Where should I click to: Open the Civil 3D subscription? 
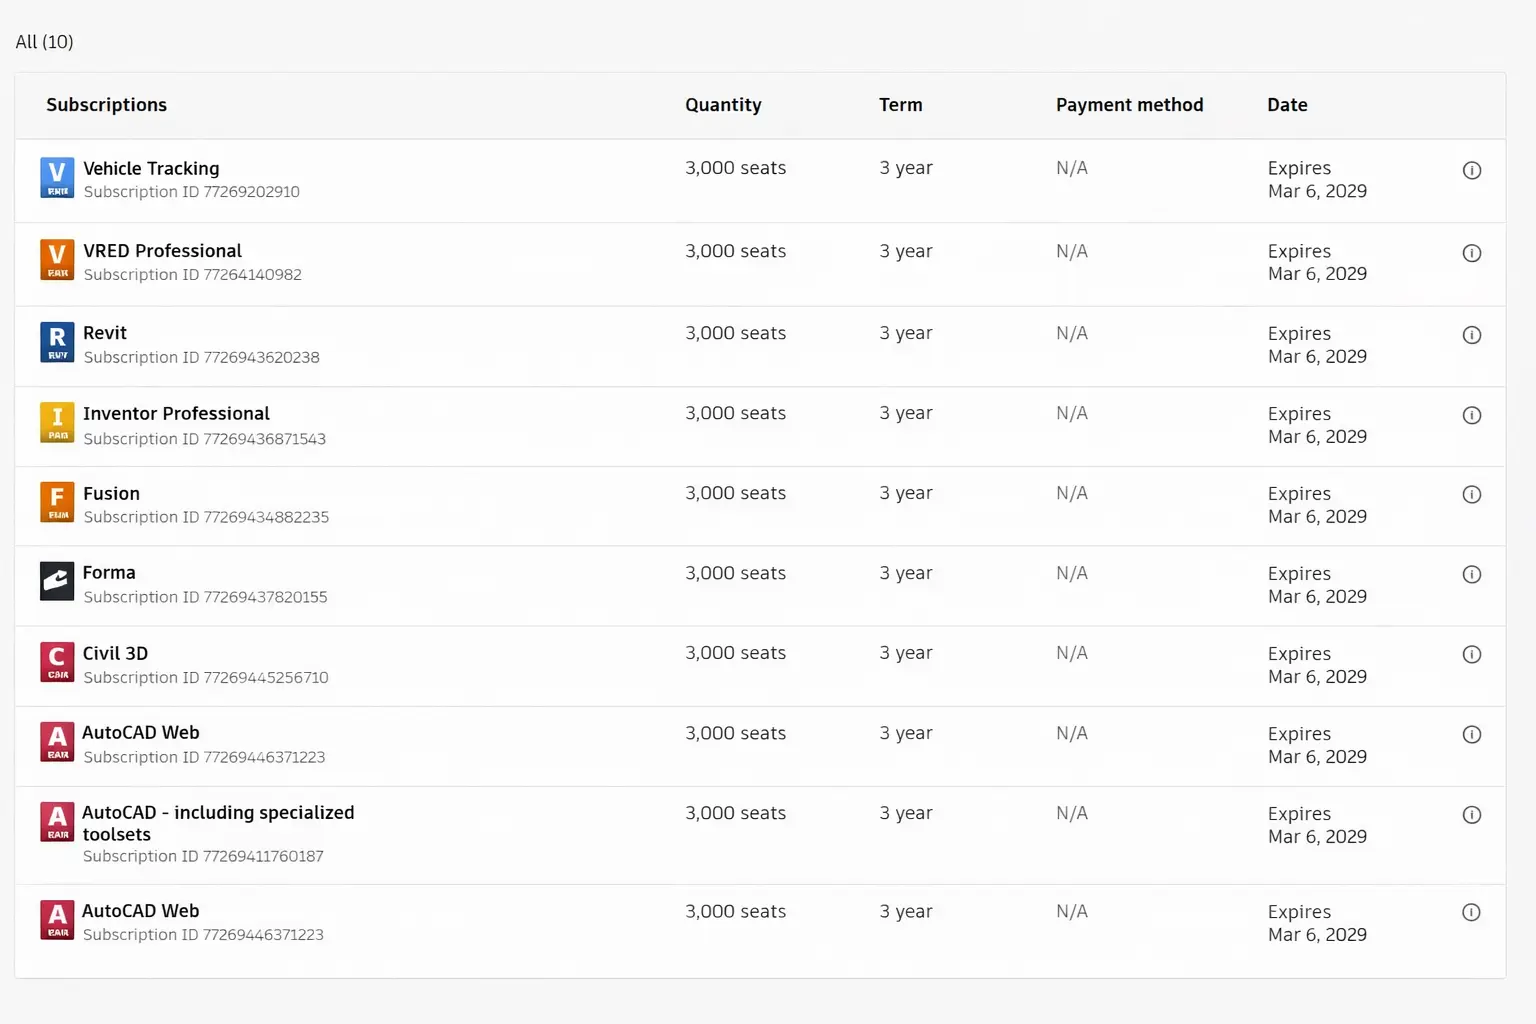[x=115, y=653]
